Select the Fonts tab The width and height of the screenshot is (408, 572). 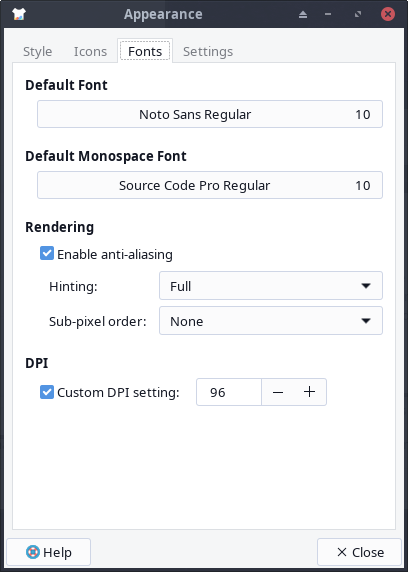point(145,51)
